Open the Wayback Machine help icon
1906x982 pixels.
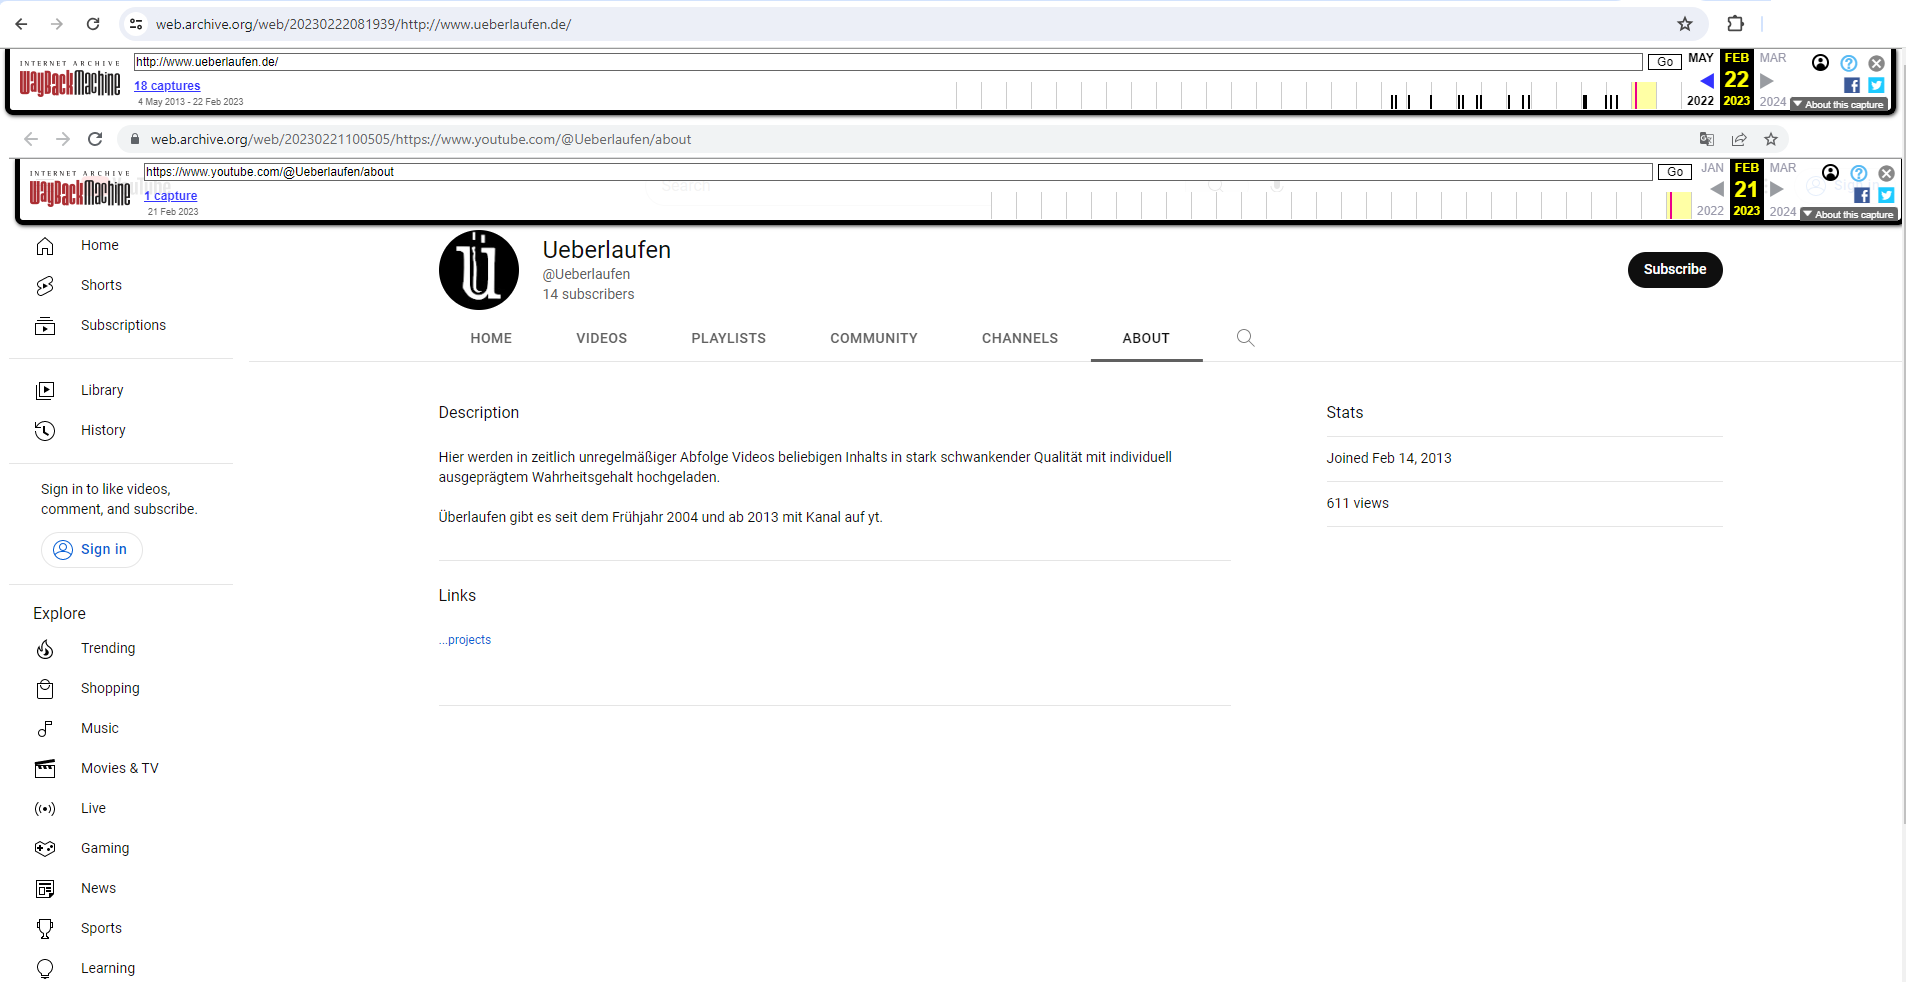tap(1848, 63)
